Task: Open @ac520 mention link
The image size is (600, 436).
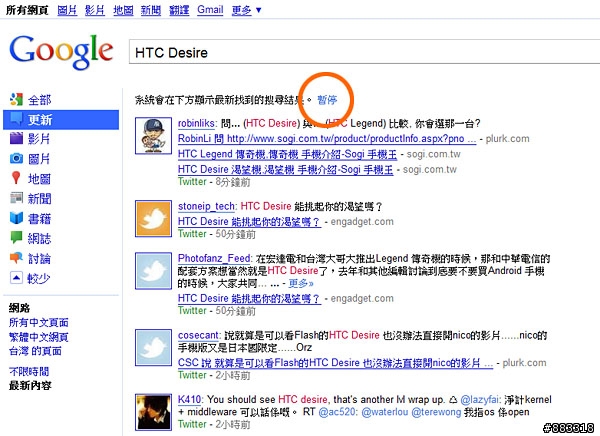Action: 338,412
